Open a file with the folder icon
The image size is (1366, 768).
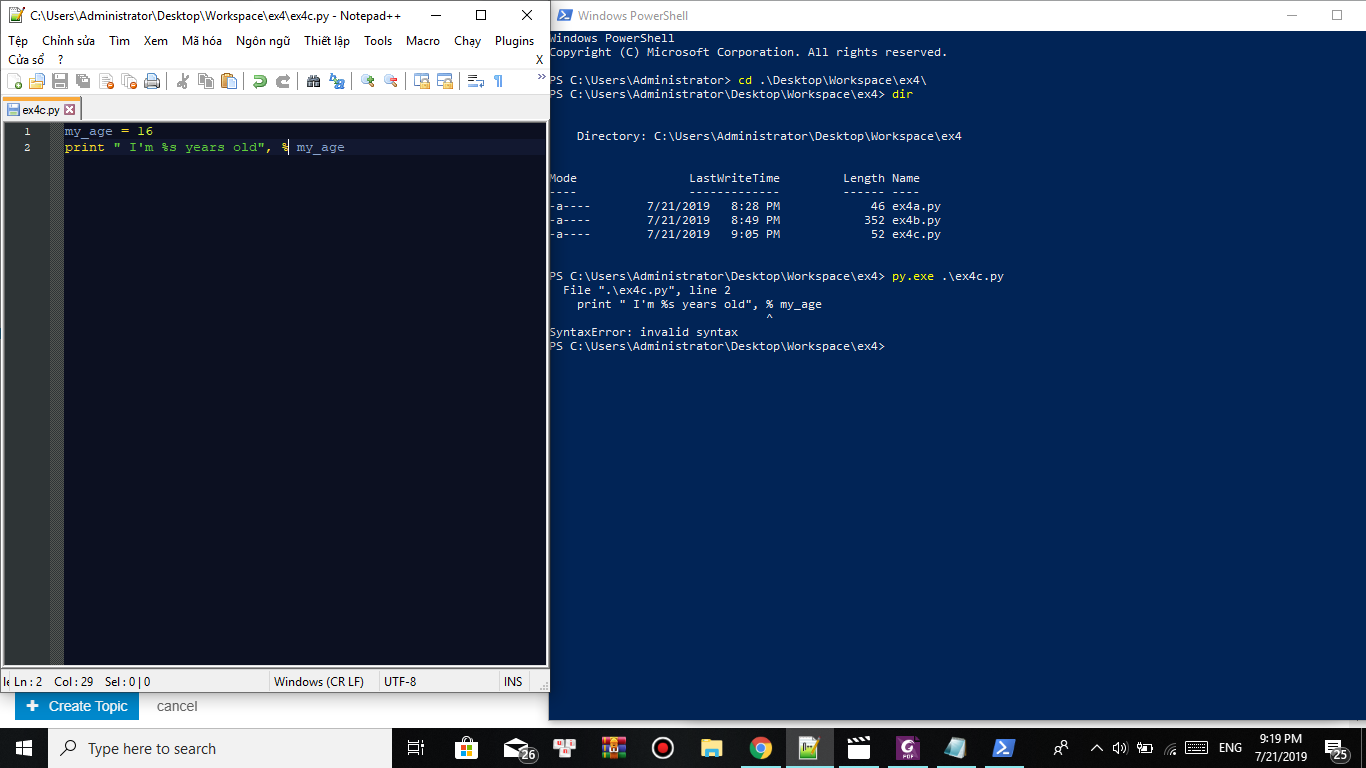[x=37, y=82]
